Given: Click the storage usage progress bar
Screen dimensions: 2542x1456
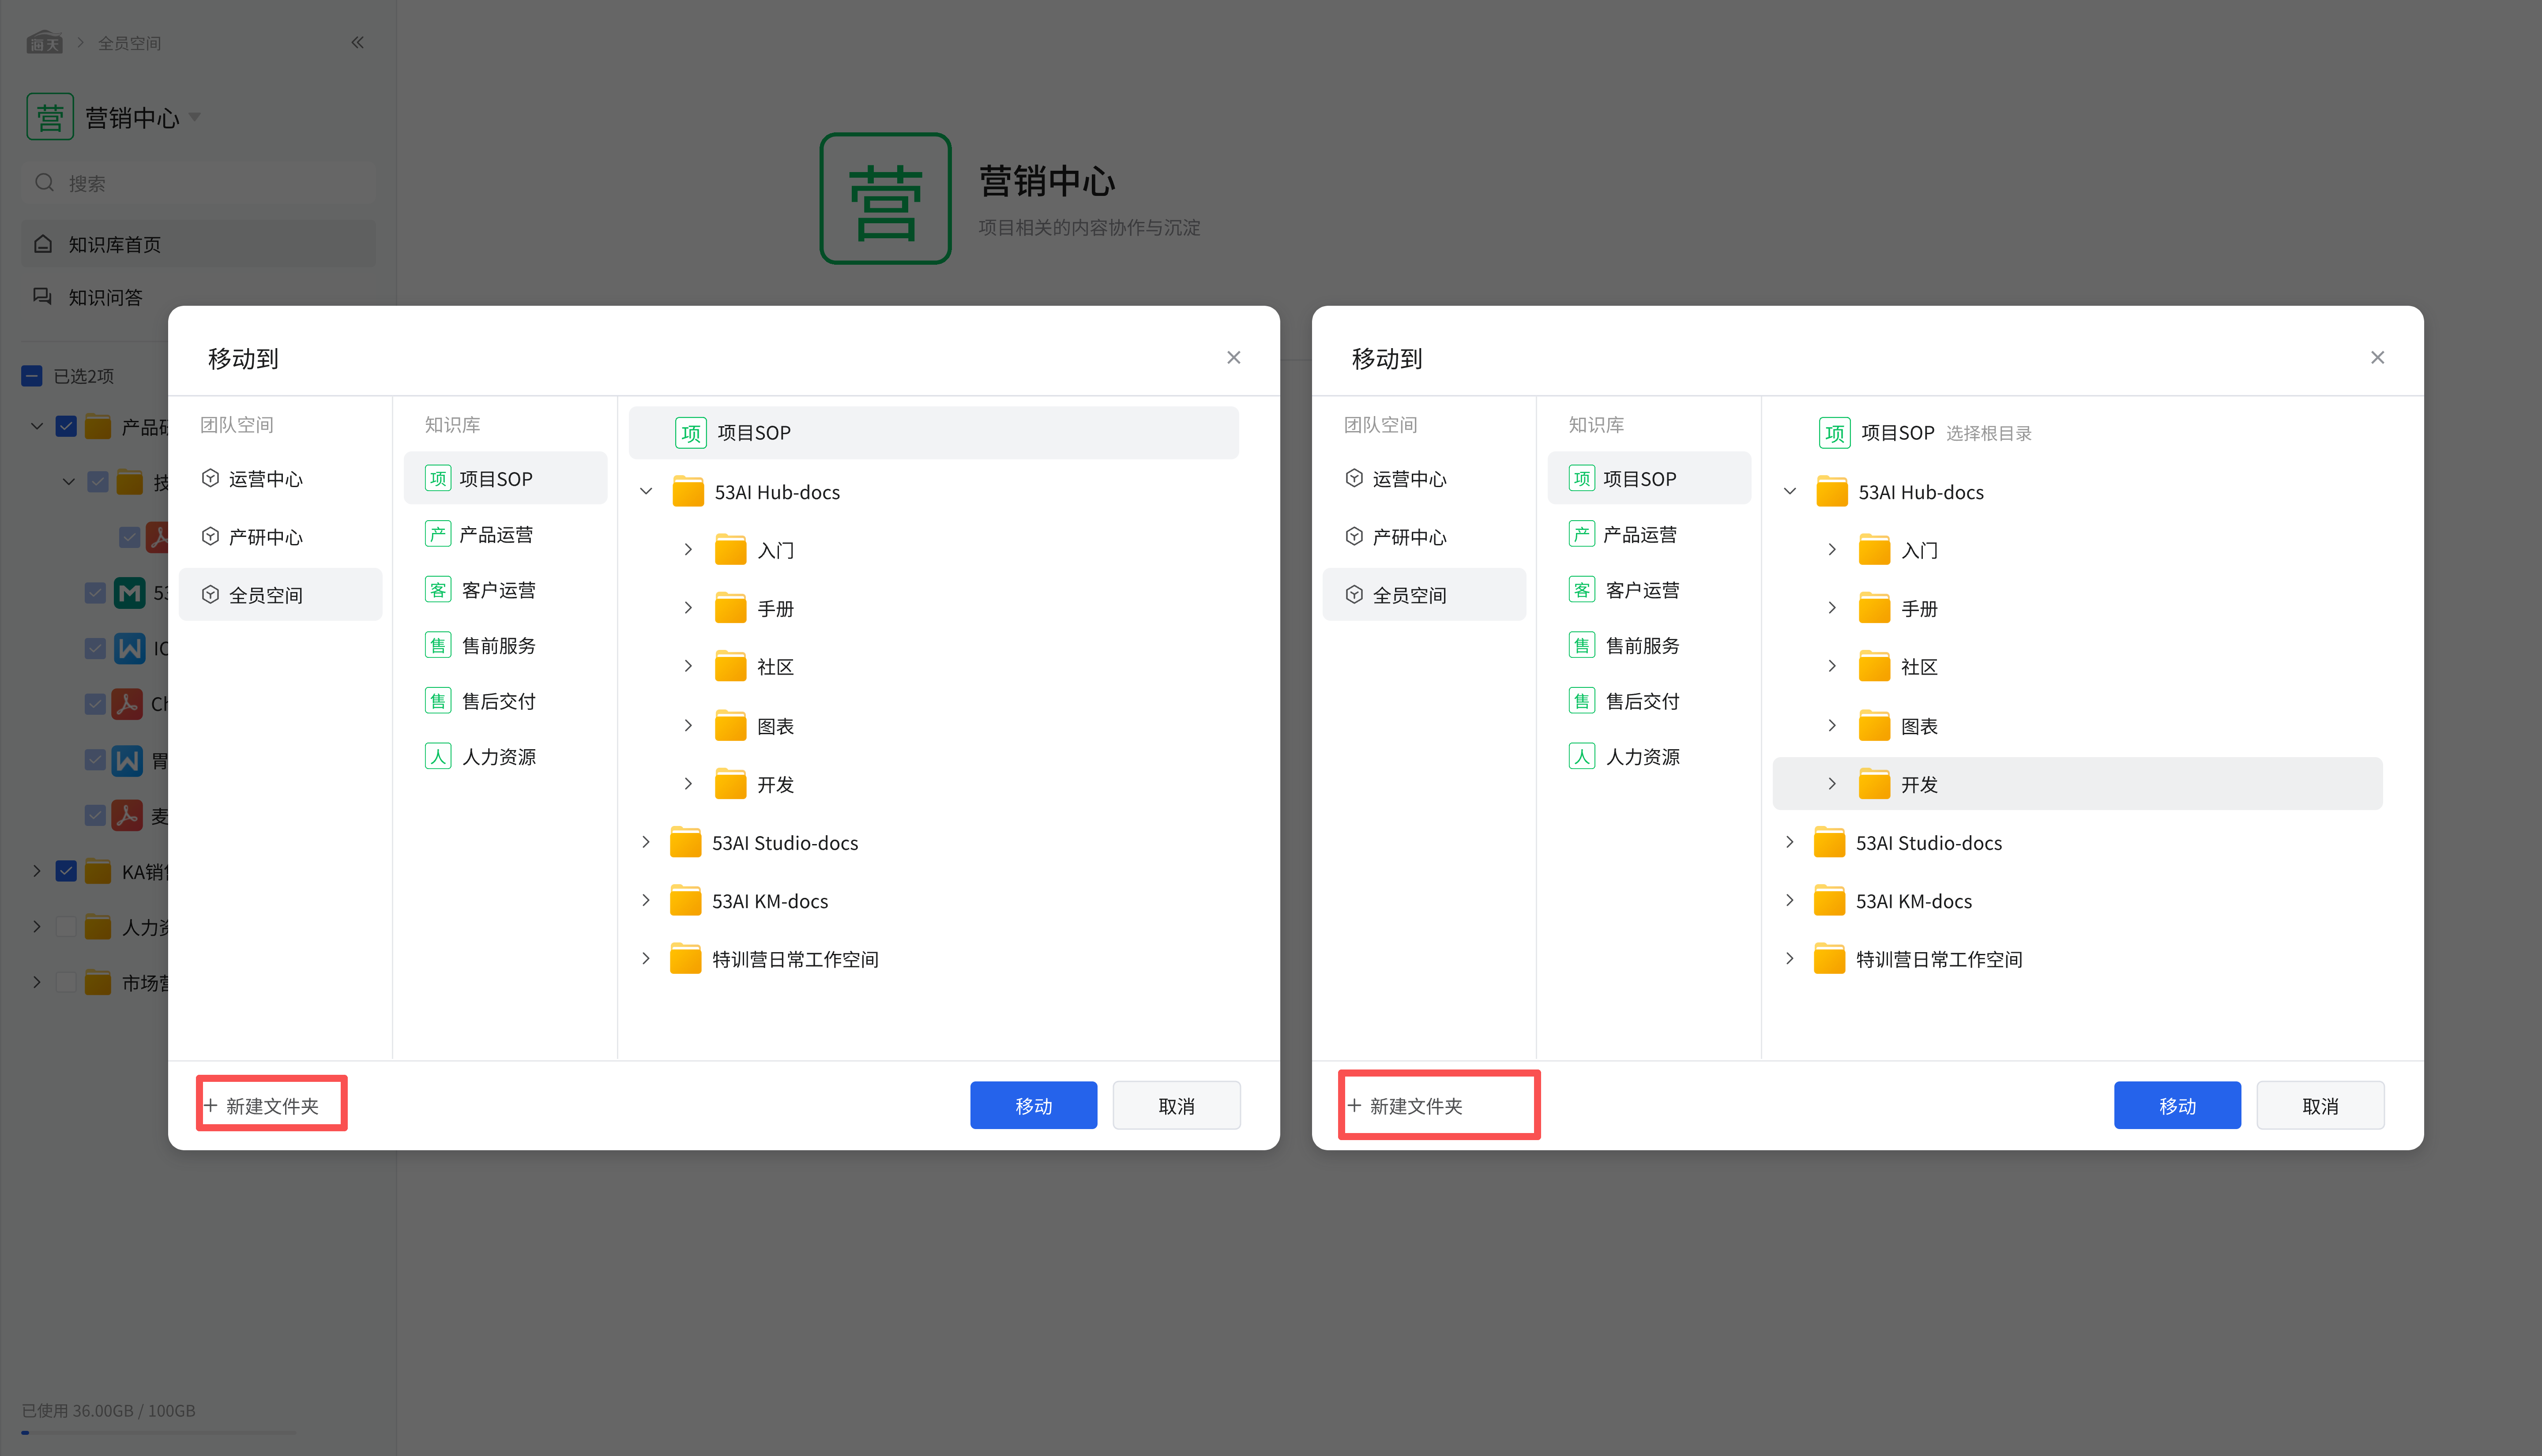Looking at the screenshot, I should [x=158, y=1433].
